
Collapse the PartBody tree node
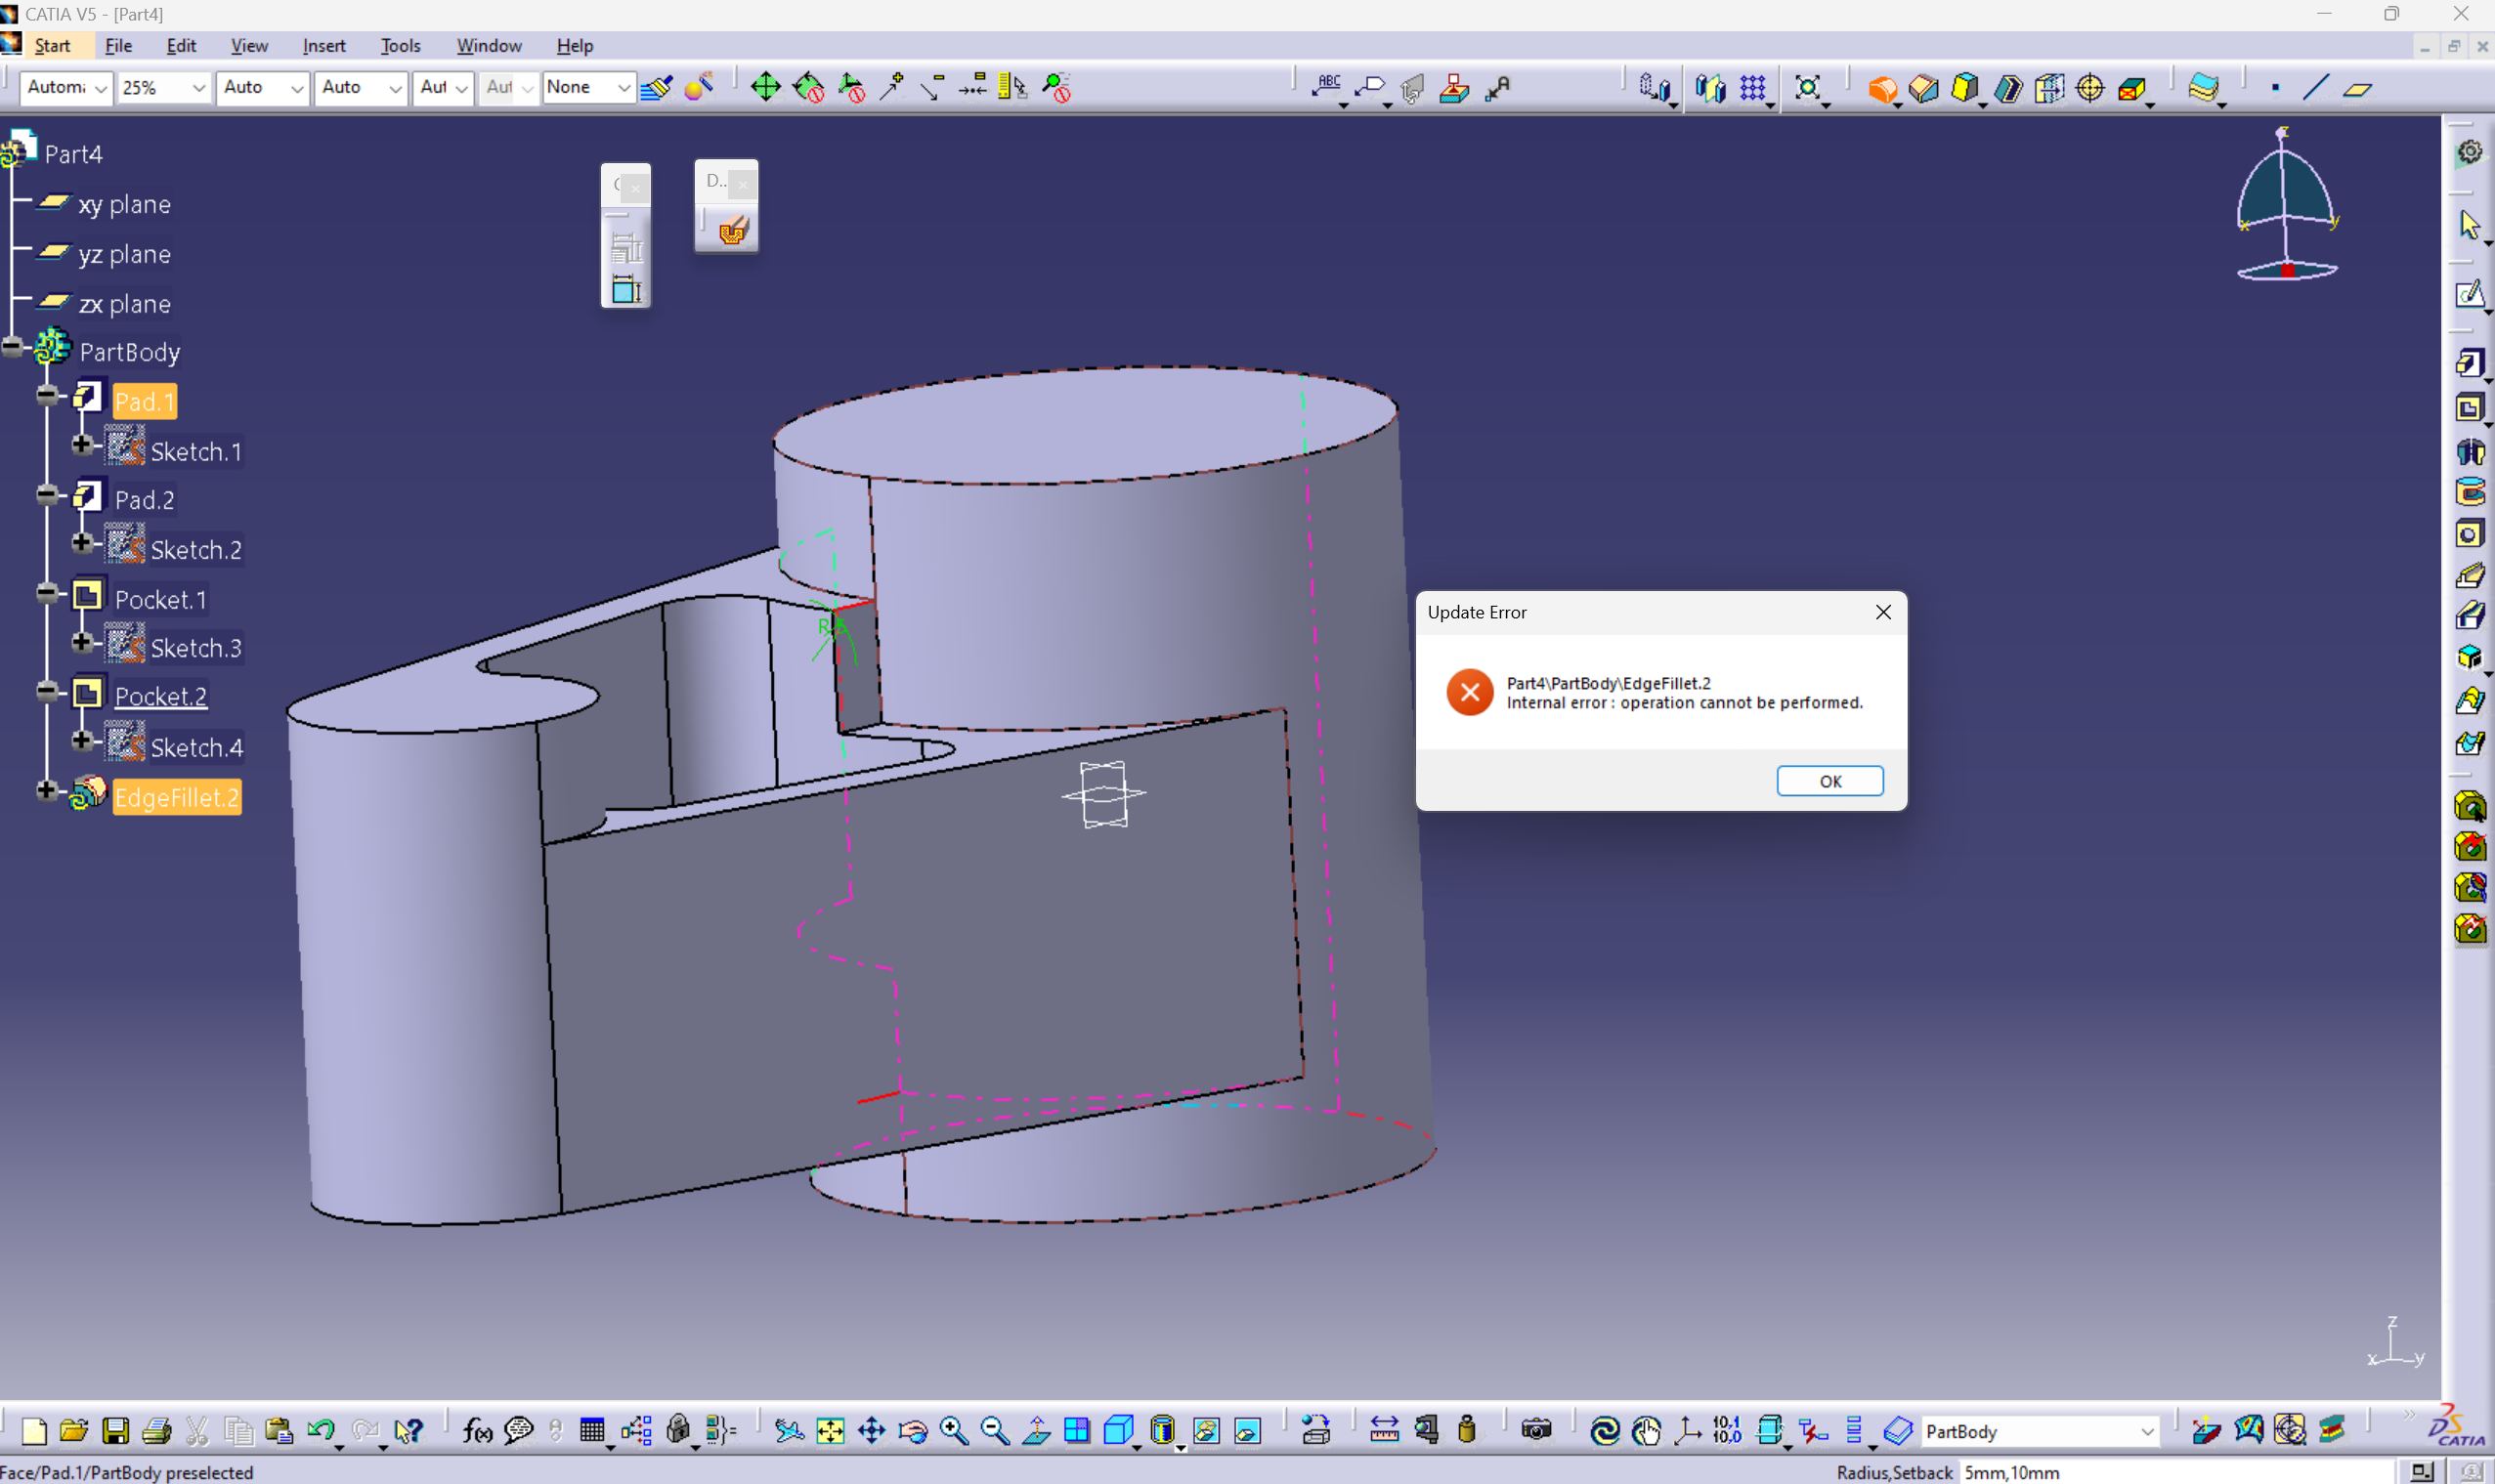pyautogui.click(x=12, y=347)
